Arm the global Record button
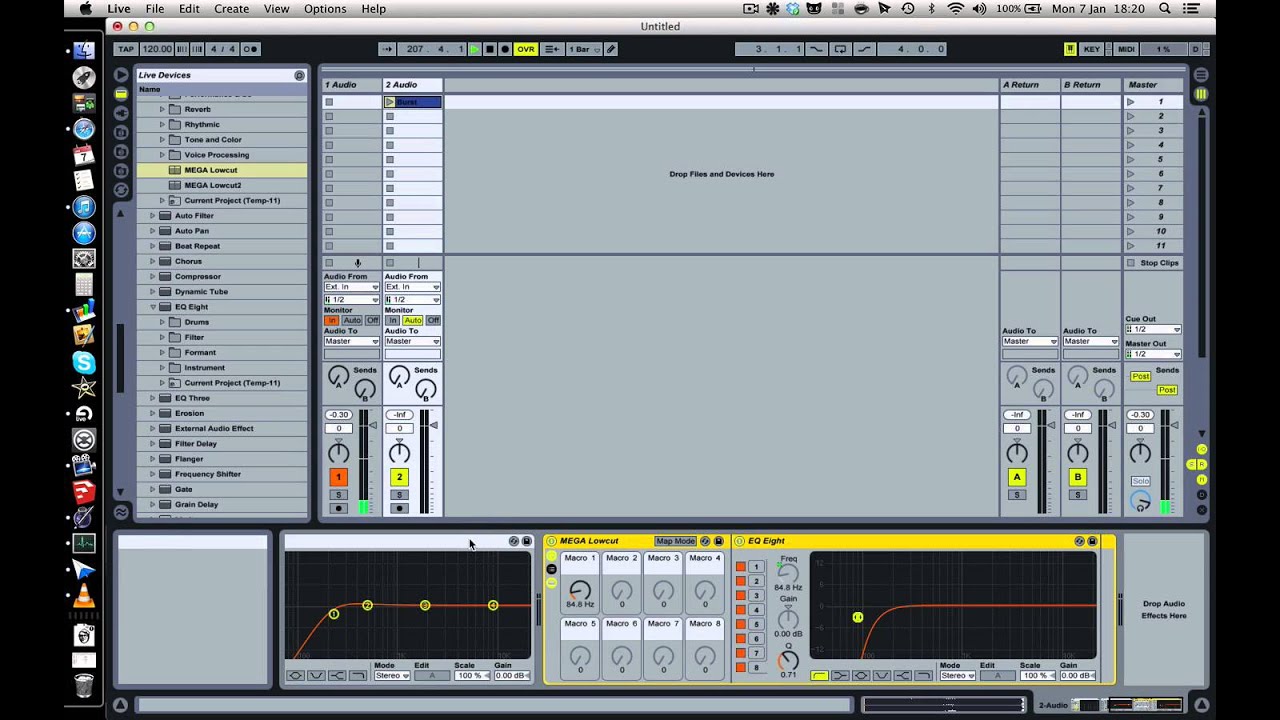The image size is (1280, 720). [x=505, y=49]
